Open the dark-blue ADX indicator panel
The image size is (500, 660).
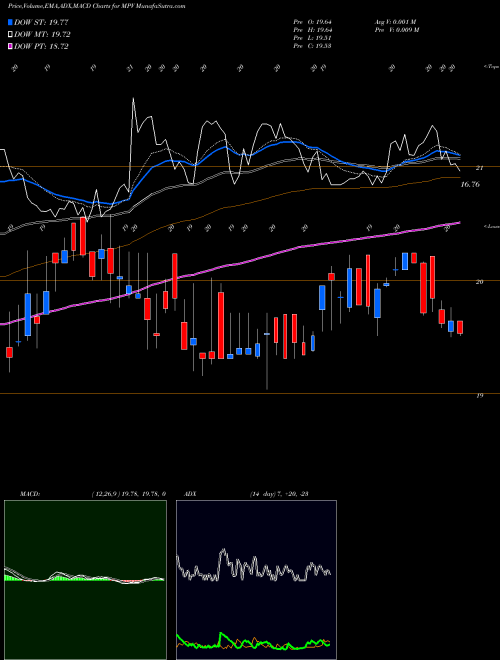click(256, 580)
